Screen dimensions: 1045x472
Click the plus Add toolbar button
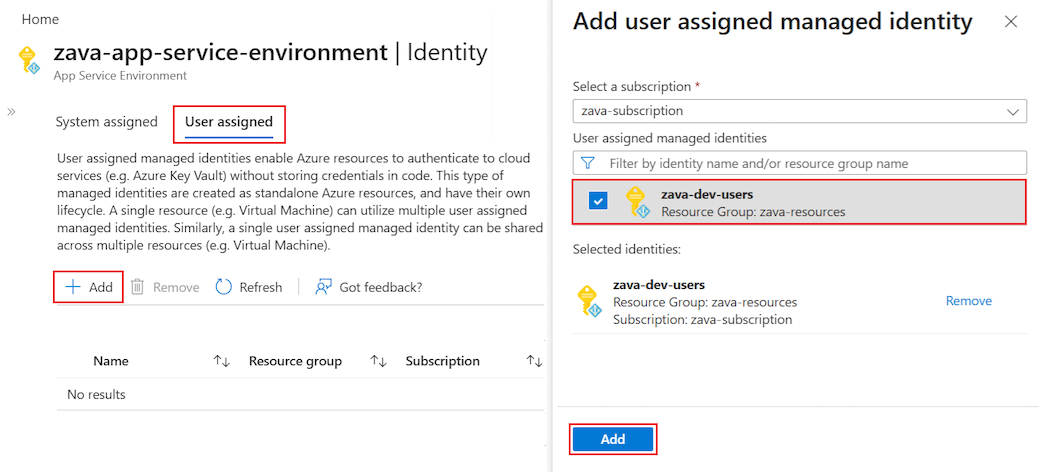88,287
